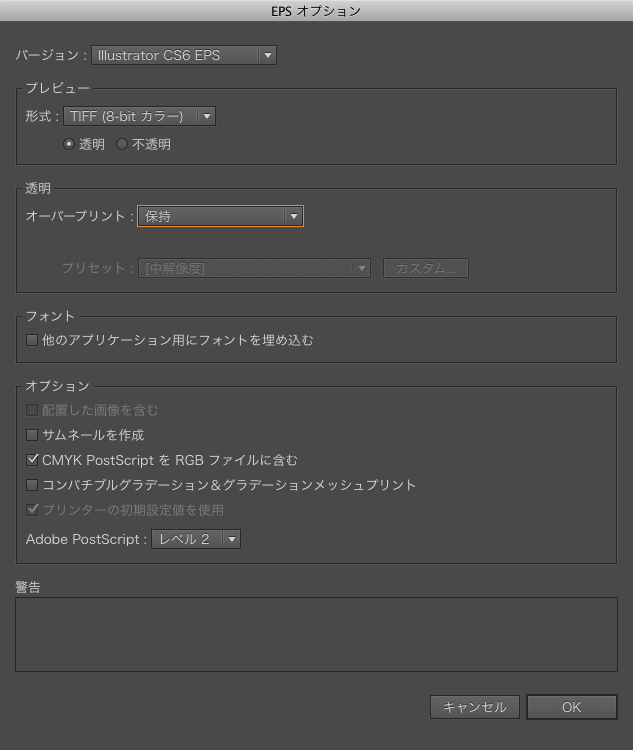Enable コンパチブルグラデーション＆グラデーションメッシュプリント checkbox
Viewport: 633px width, 750px height.
[x=32, y=485]
